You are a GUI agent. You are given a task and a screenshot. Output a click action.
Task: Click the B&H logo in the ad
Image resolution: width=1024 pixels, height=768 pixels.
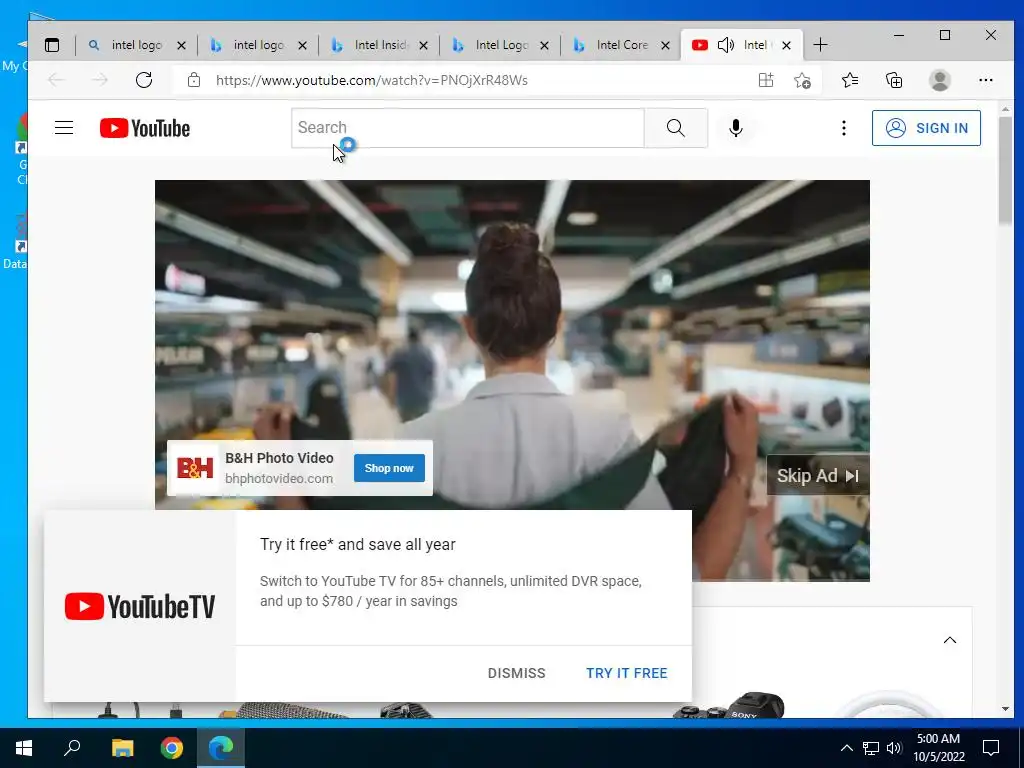195,468
